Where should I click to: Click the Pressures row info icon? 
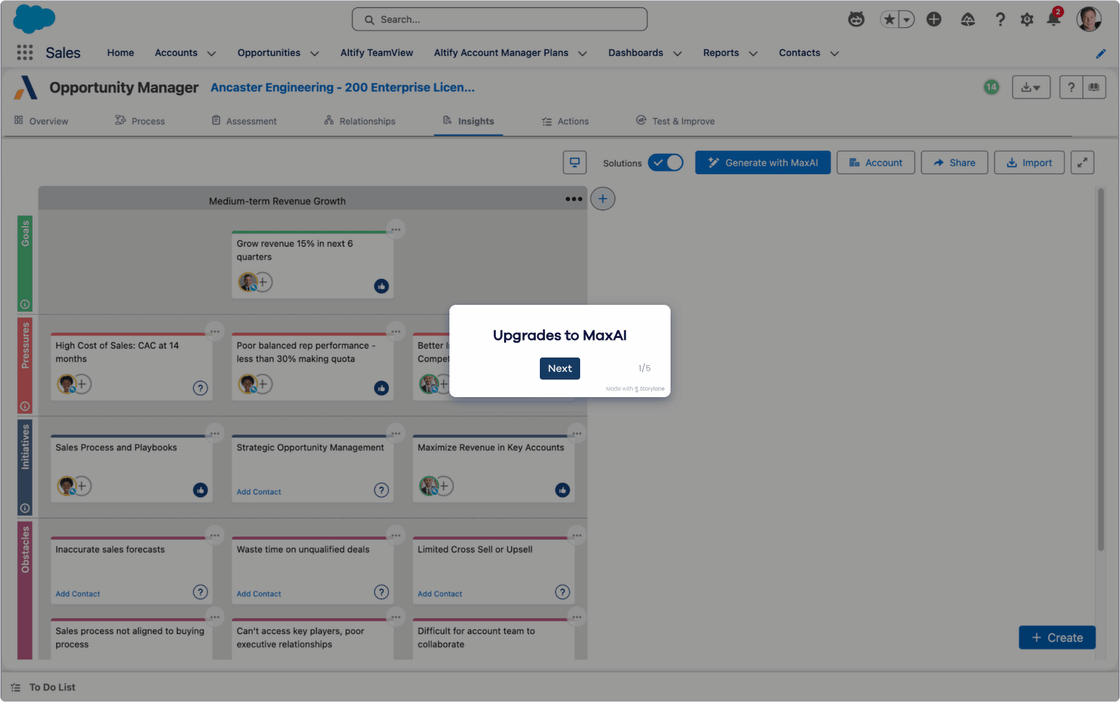[x=25, y=406]
